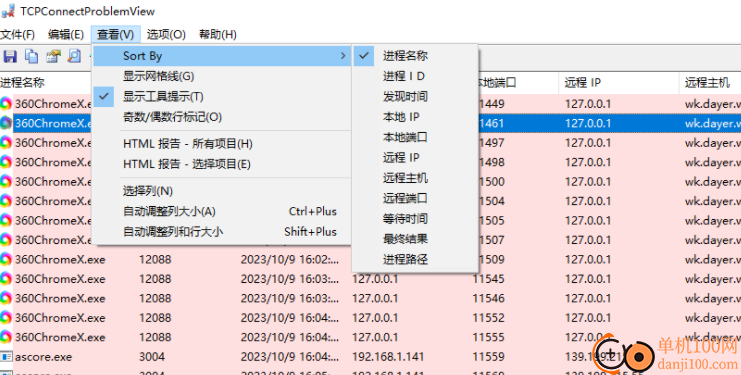741x375 pixels.
Task: Open 选择列(N) column chooser
Action: pos(222,191)
